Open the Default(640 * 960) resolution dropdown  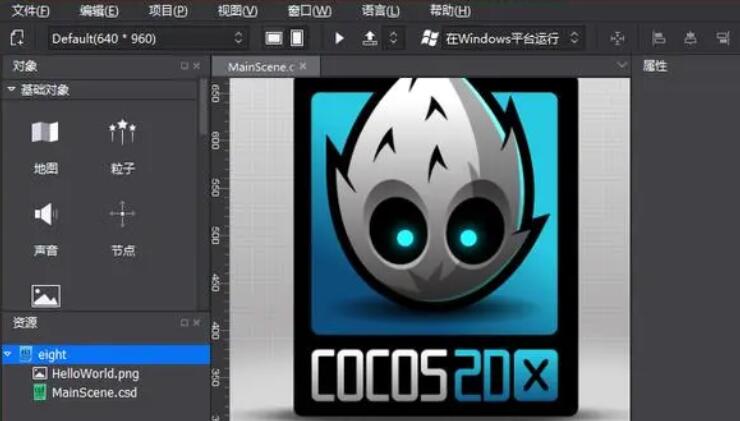147,38
